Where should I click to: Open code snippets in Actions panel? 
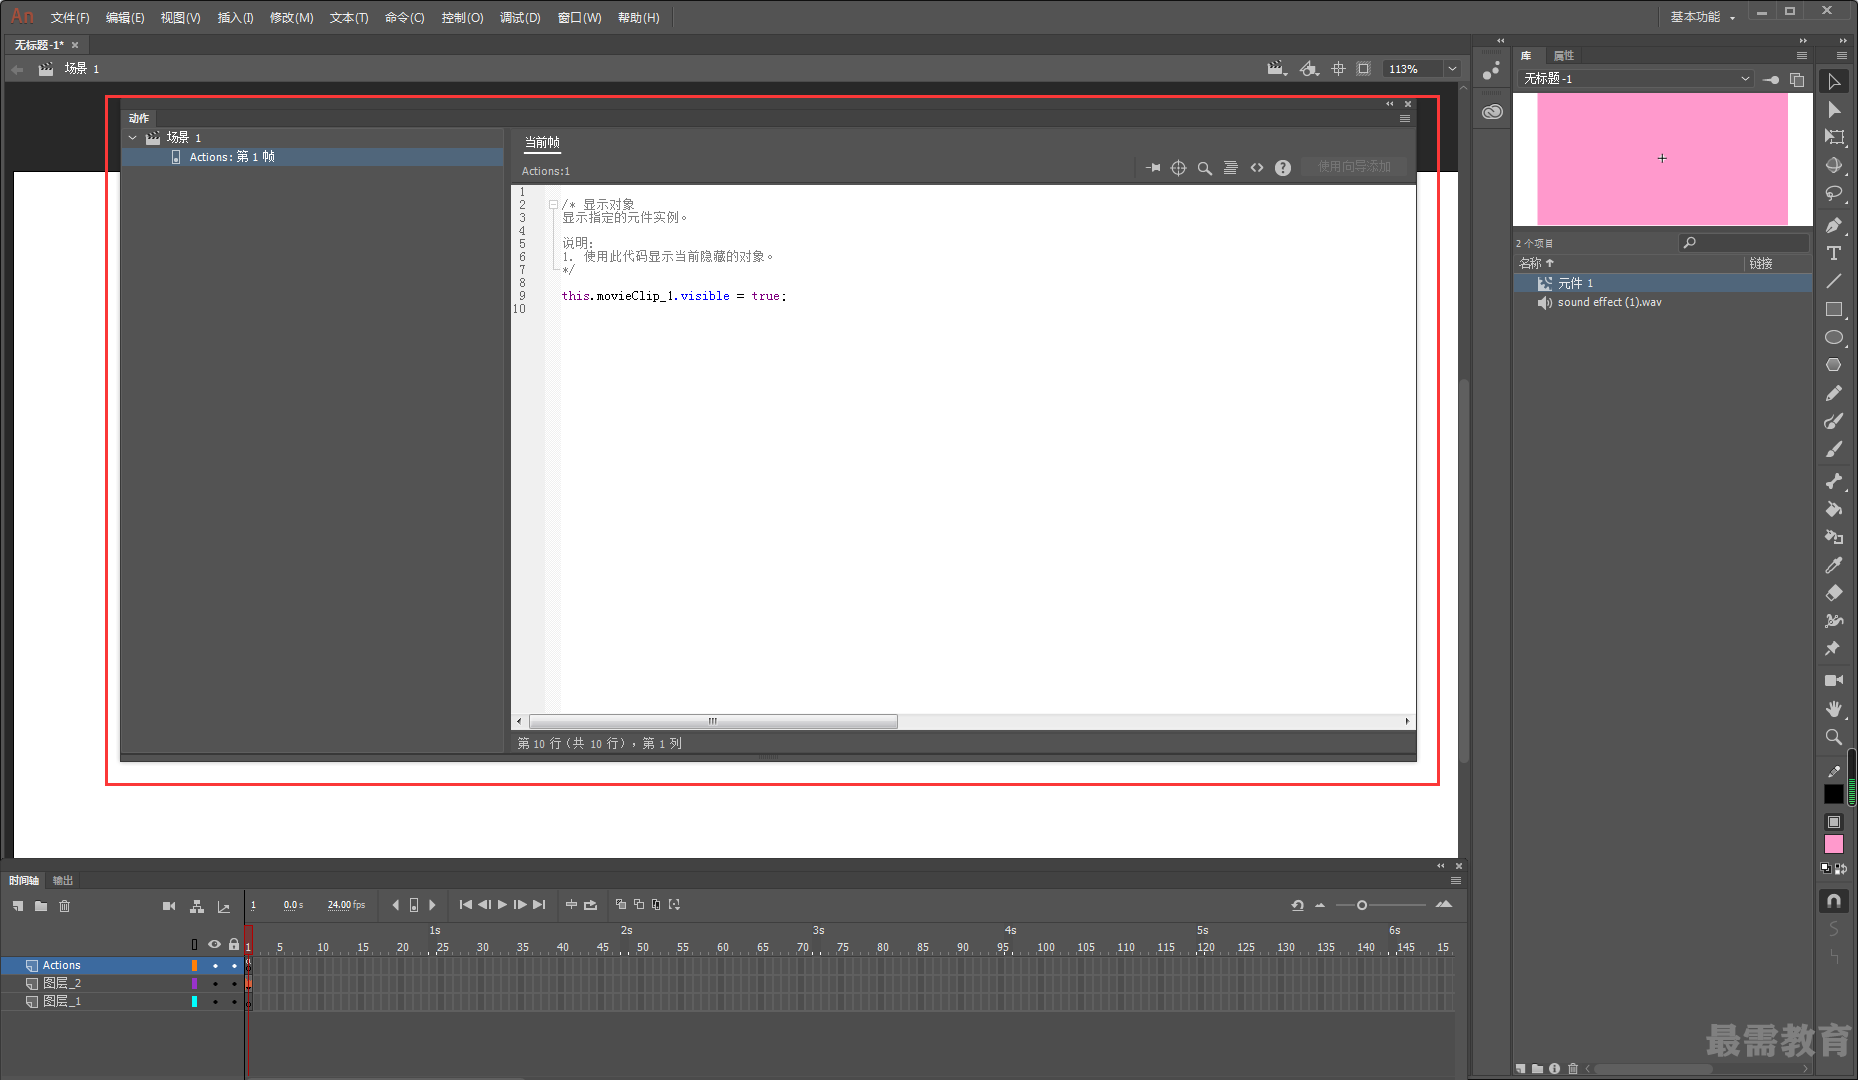tap(1257, 168)
